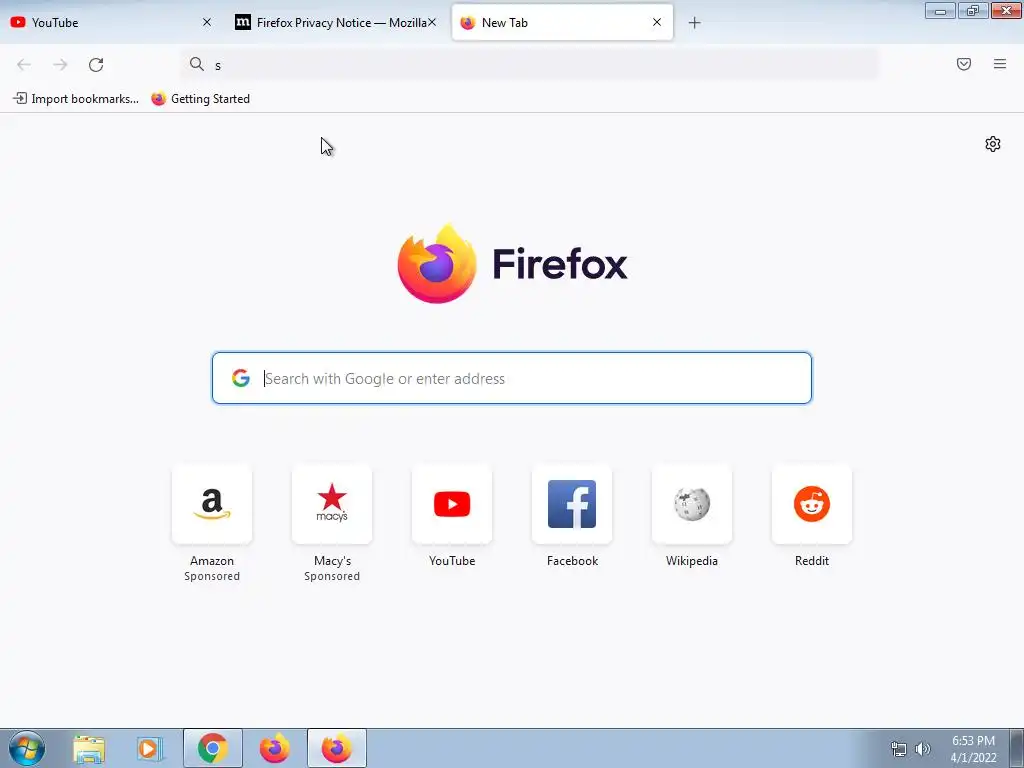The image size is (1024, 768).
Task: Open File Explorer from taskbar
Action: 89,748
